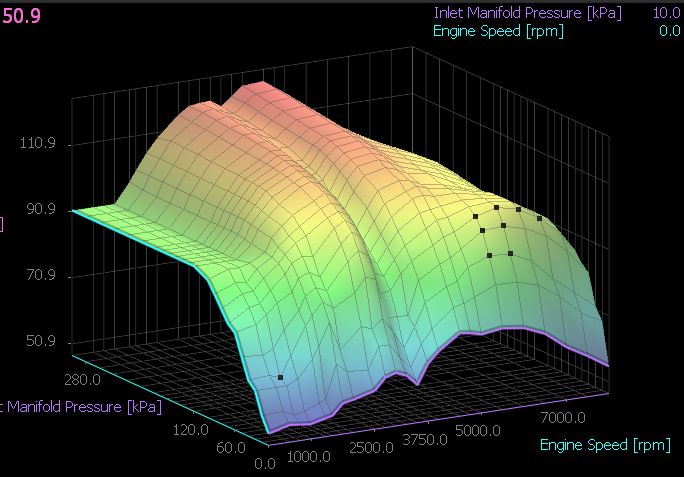Click the 70.9 vertical axis tick
The width and height of the screenshot is (684, 477).
point(38,276)
